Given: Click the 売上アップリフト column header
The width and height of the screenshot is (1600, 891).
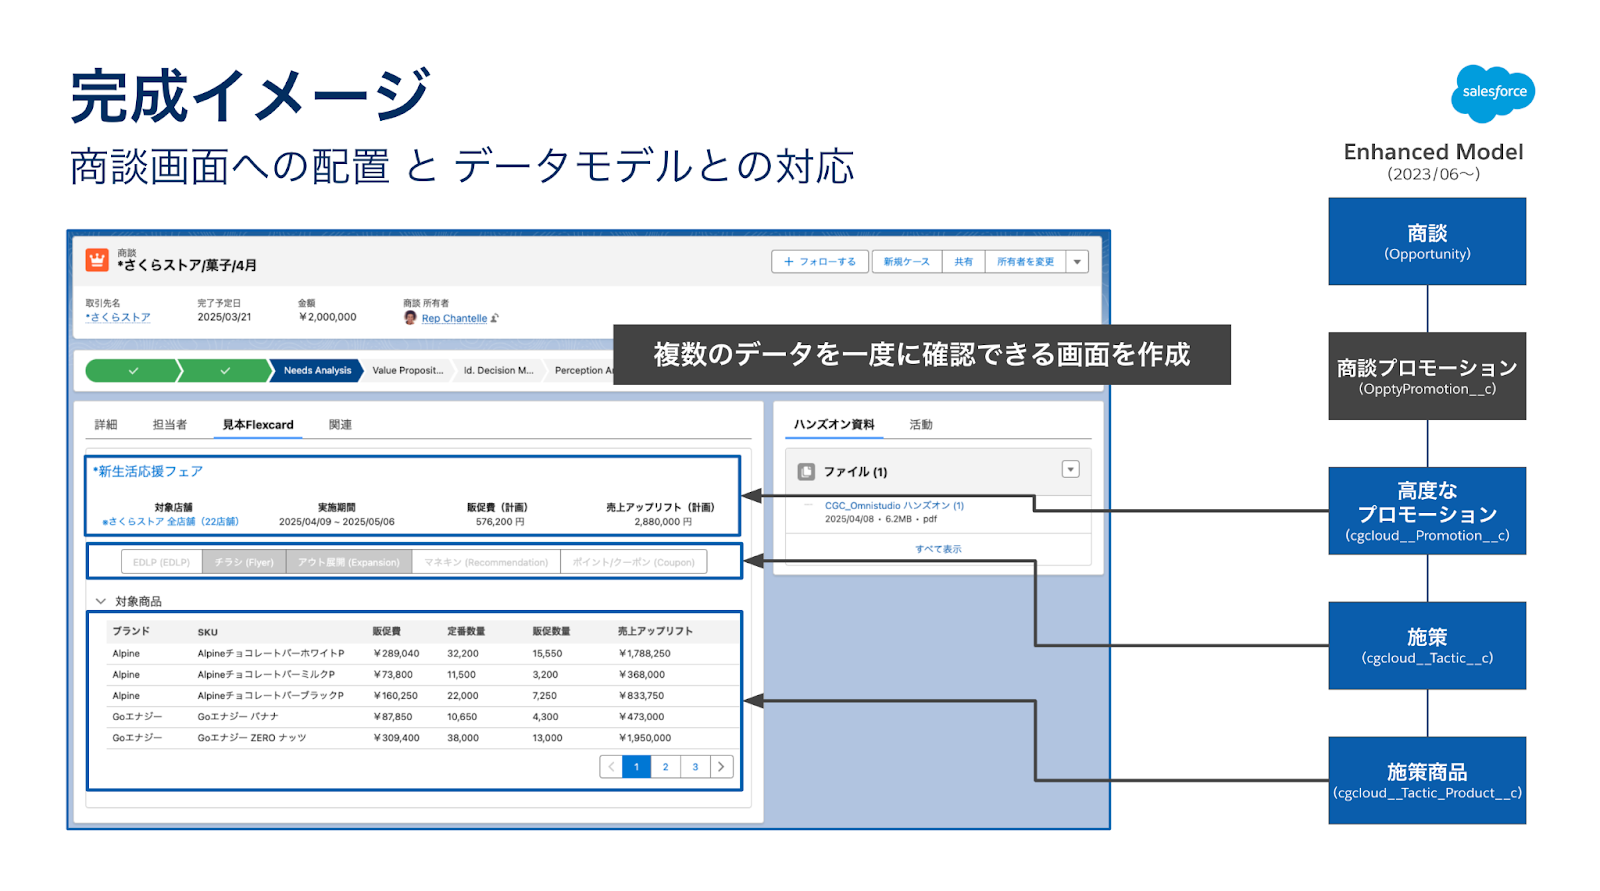Looking at the screenshot, I should [x=655, y=631].
